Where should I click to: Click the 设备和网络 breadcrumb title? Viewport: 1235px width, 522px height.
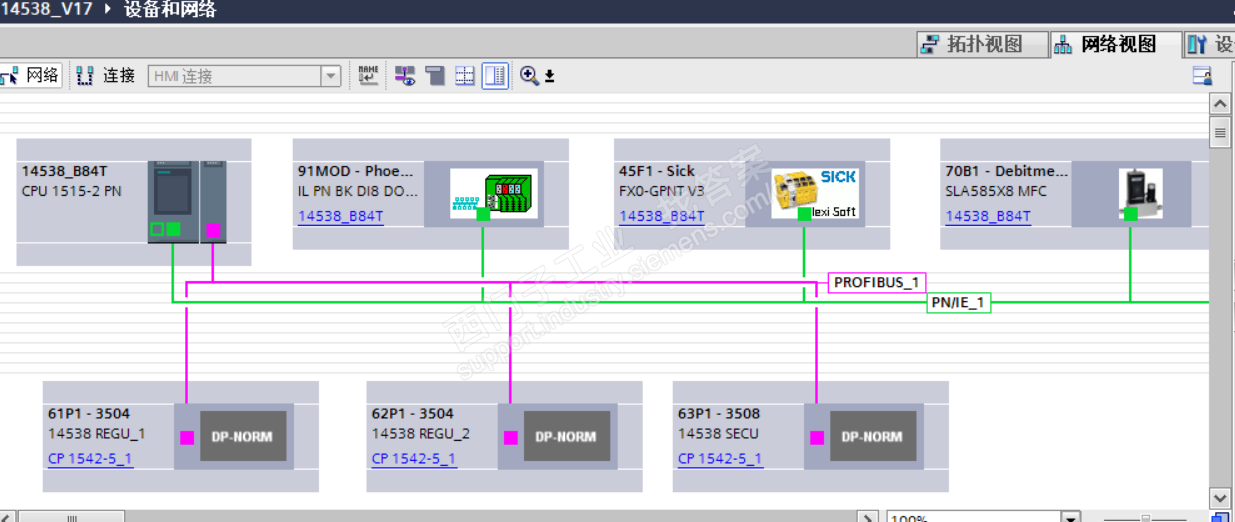click(x=170, y=11)
